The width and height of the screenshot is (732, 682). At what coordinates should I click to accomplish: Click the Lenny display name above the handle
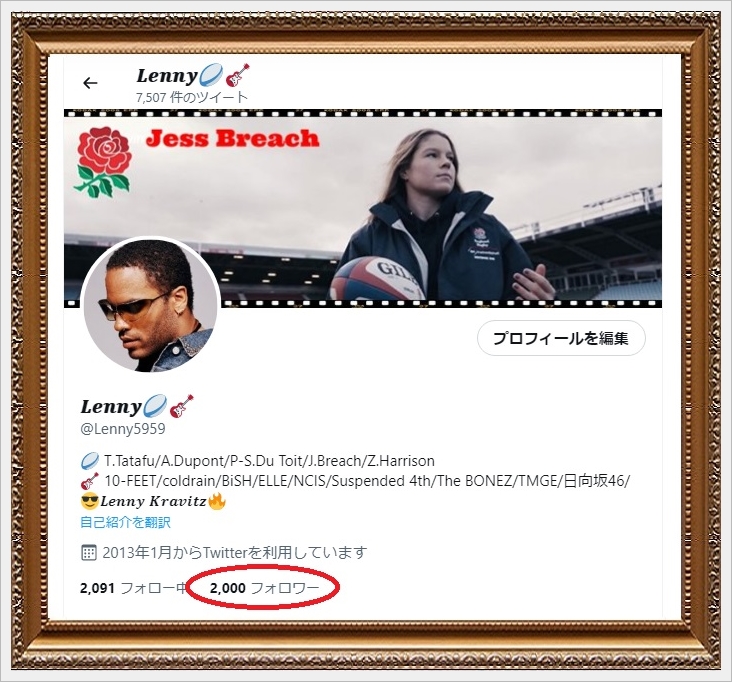111,406
